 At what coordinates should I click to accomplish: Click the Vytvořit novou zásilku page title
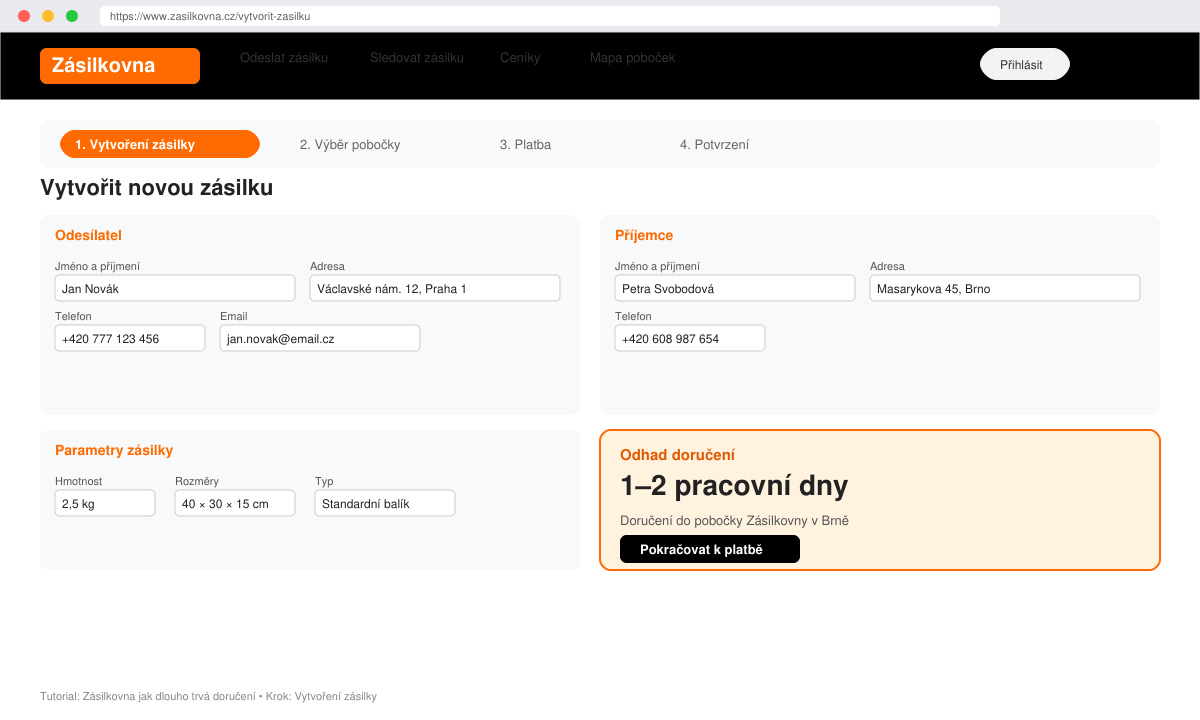pyautogui.click(x=156, y=188)
